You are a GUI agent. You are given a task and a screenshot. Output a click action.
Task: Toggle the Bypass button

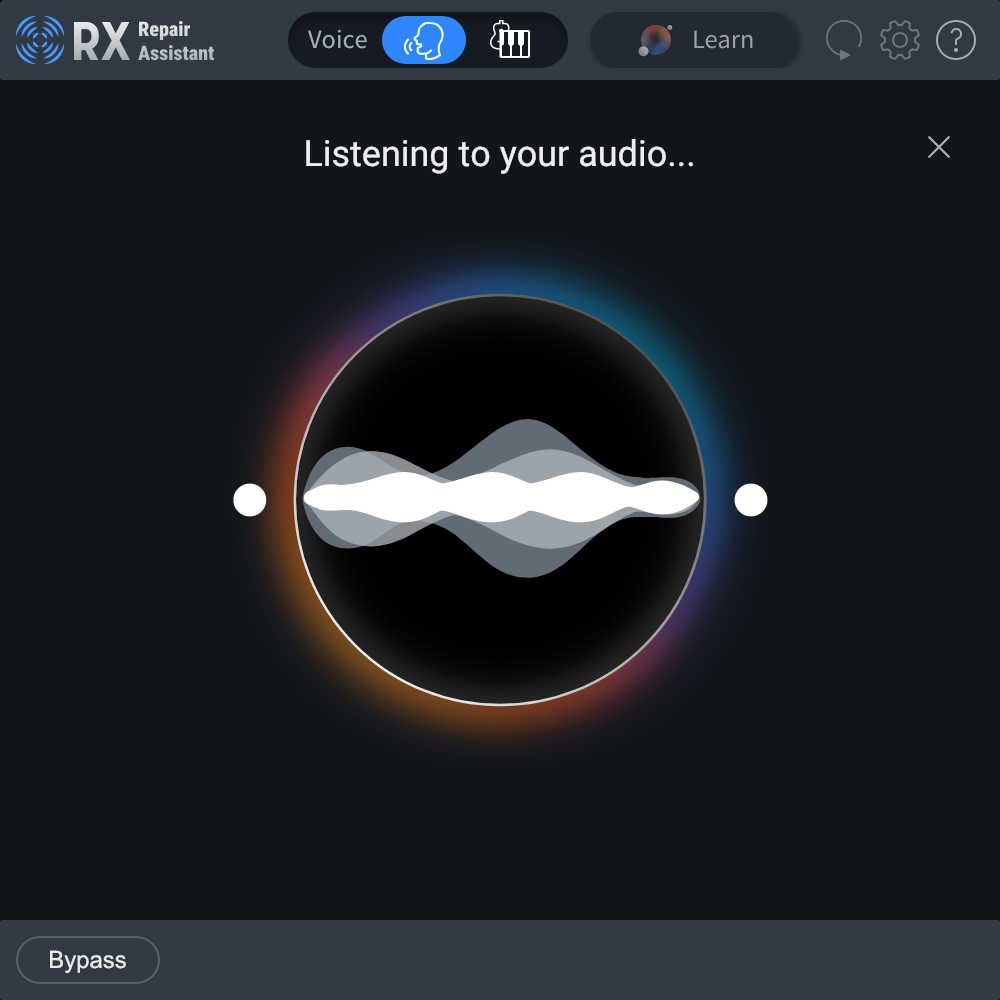point(88,960)
